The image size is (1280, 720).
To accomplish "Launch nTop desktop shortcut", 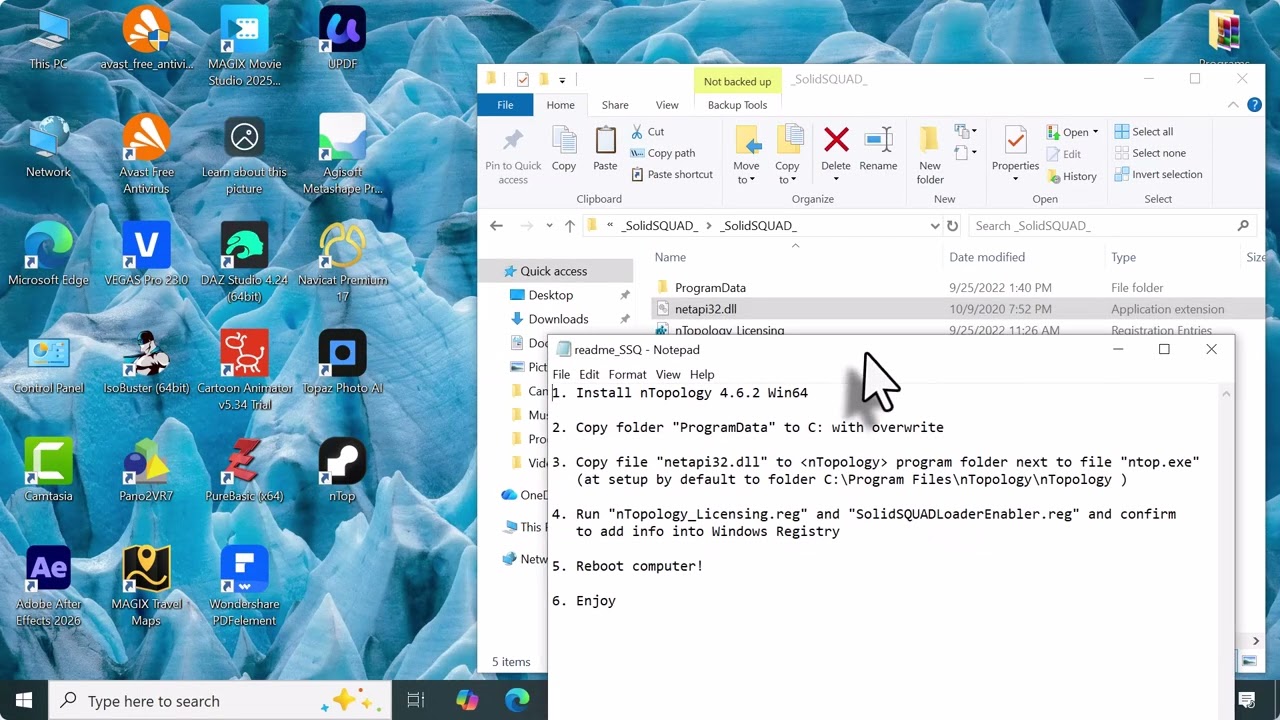I will (342, 472).
